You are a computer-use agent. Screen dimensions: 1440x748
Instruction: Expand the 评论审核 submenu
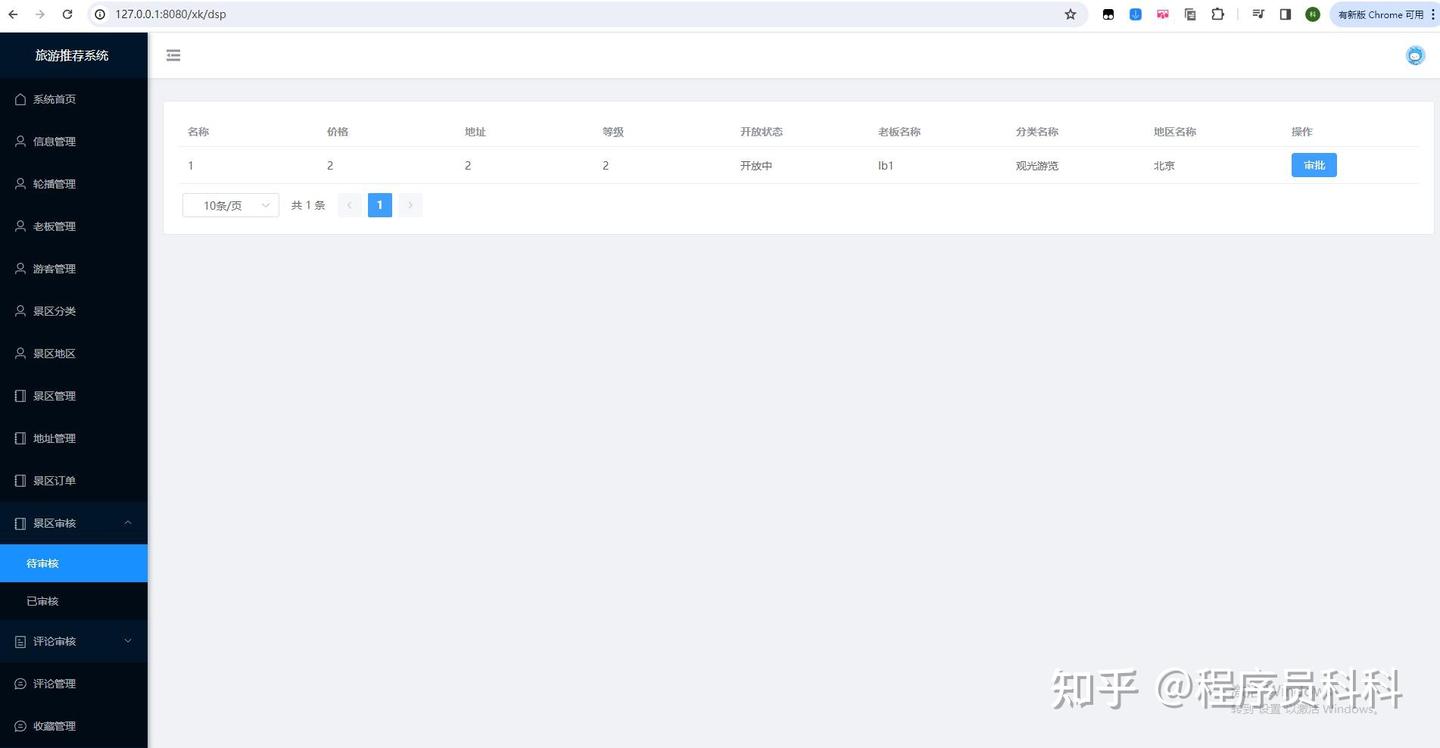[74, 641]
